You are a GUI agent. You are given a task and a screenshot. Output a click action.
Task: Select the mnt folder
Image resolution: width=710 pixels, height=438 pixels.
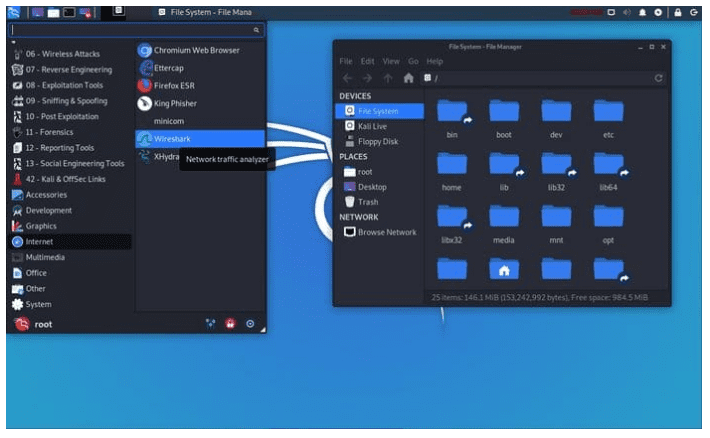pos(556,225)
